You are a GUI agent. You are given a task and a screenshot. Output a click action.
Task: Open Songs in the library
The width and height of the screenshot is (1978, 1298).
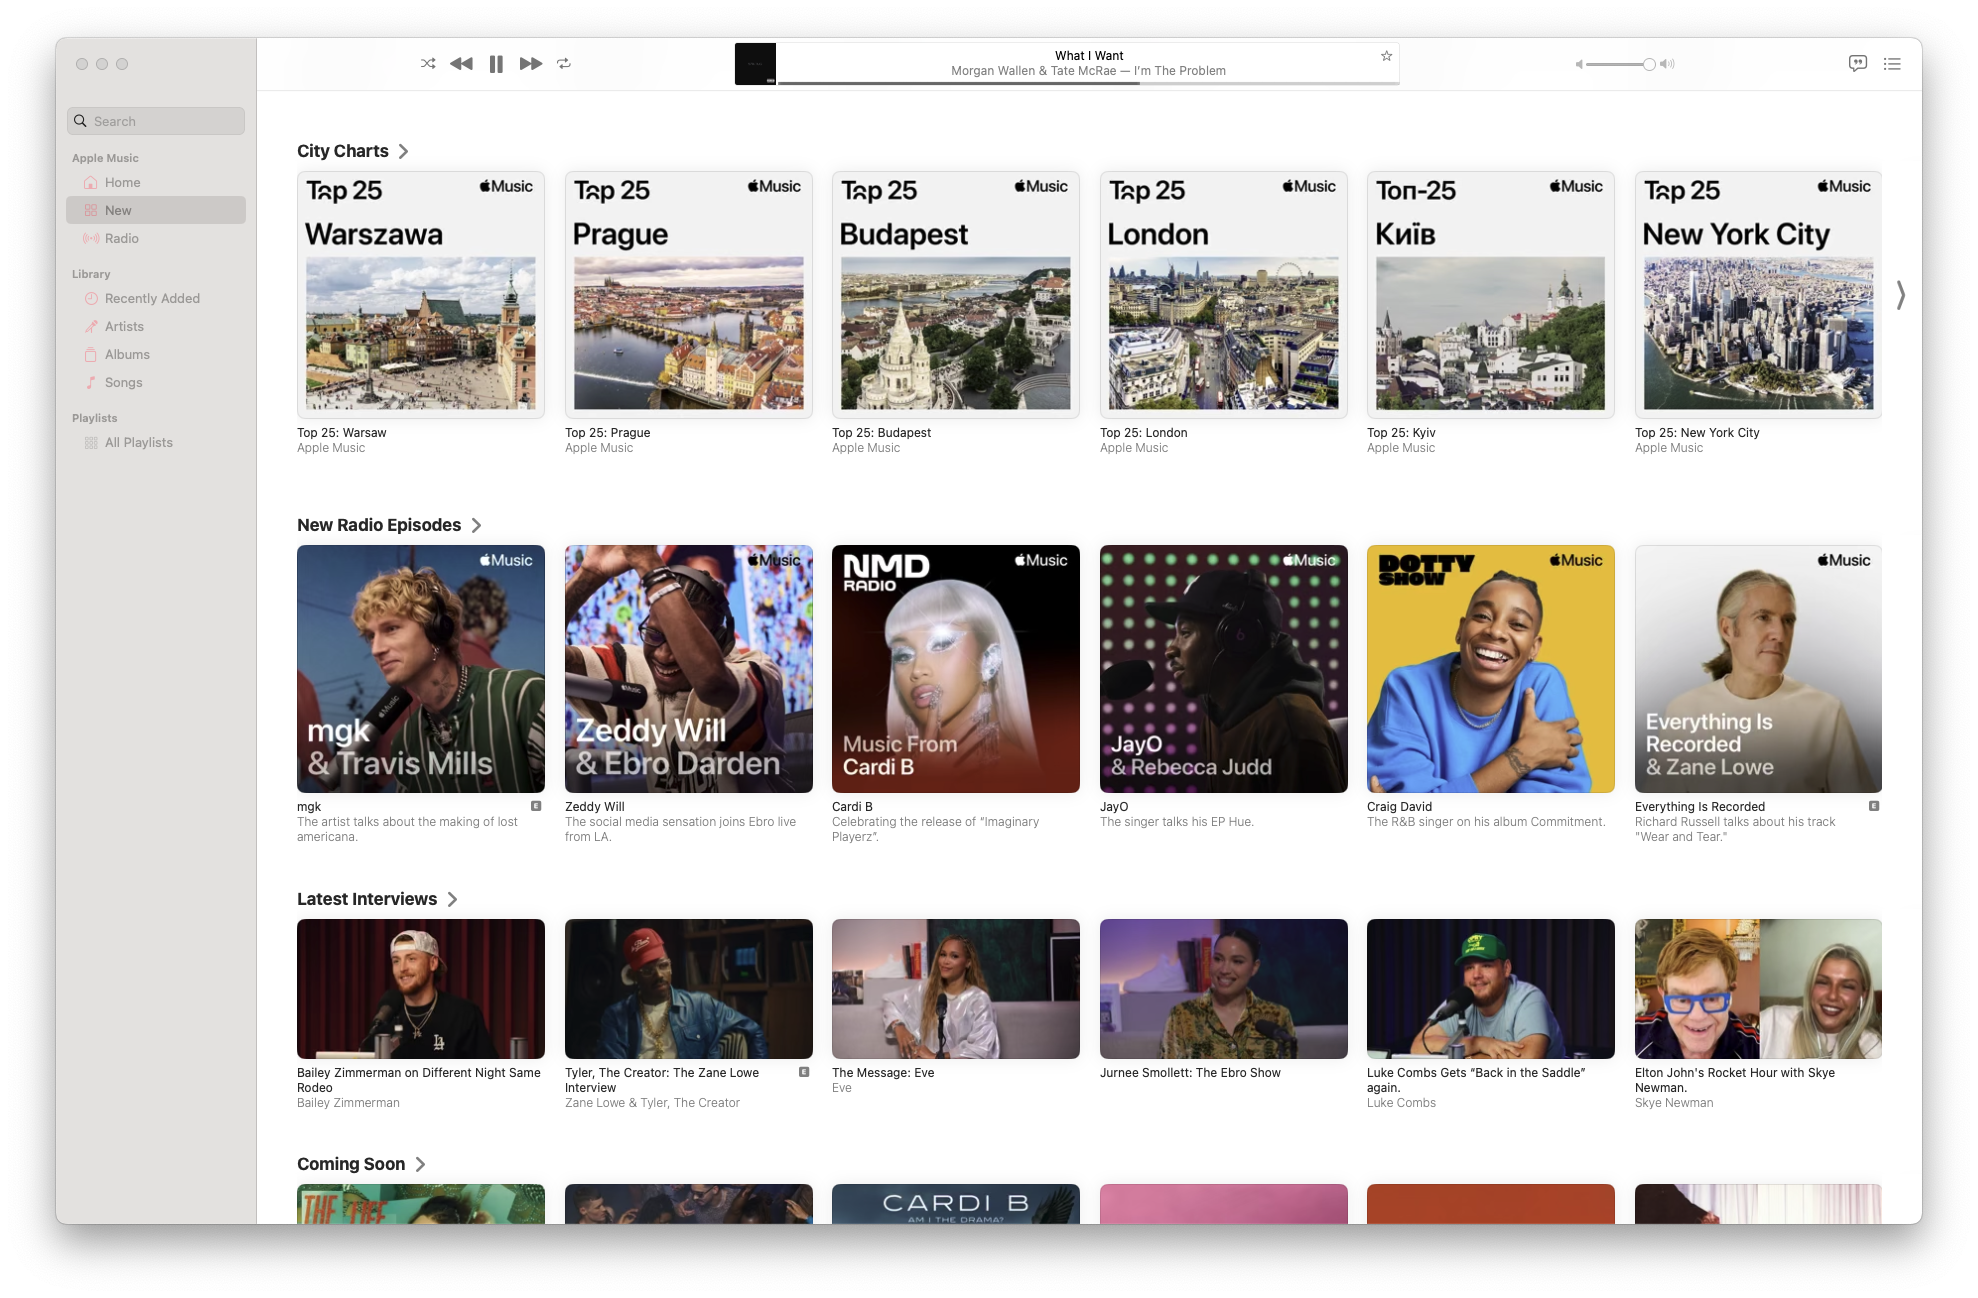(156, 382)
